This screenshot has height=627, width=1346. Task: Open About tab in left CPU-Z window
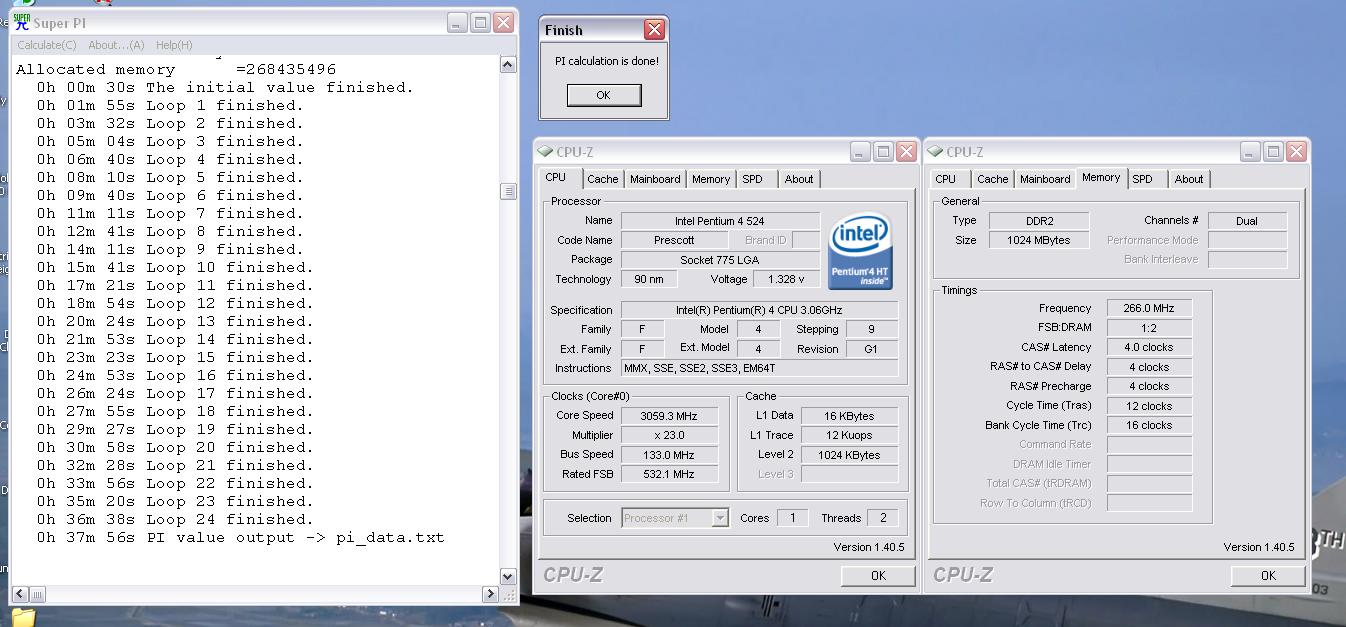coord(799,179)
